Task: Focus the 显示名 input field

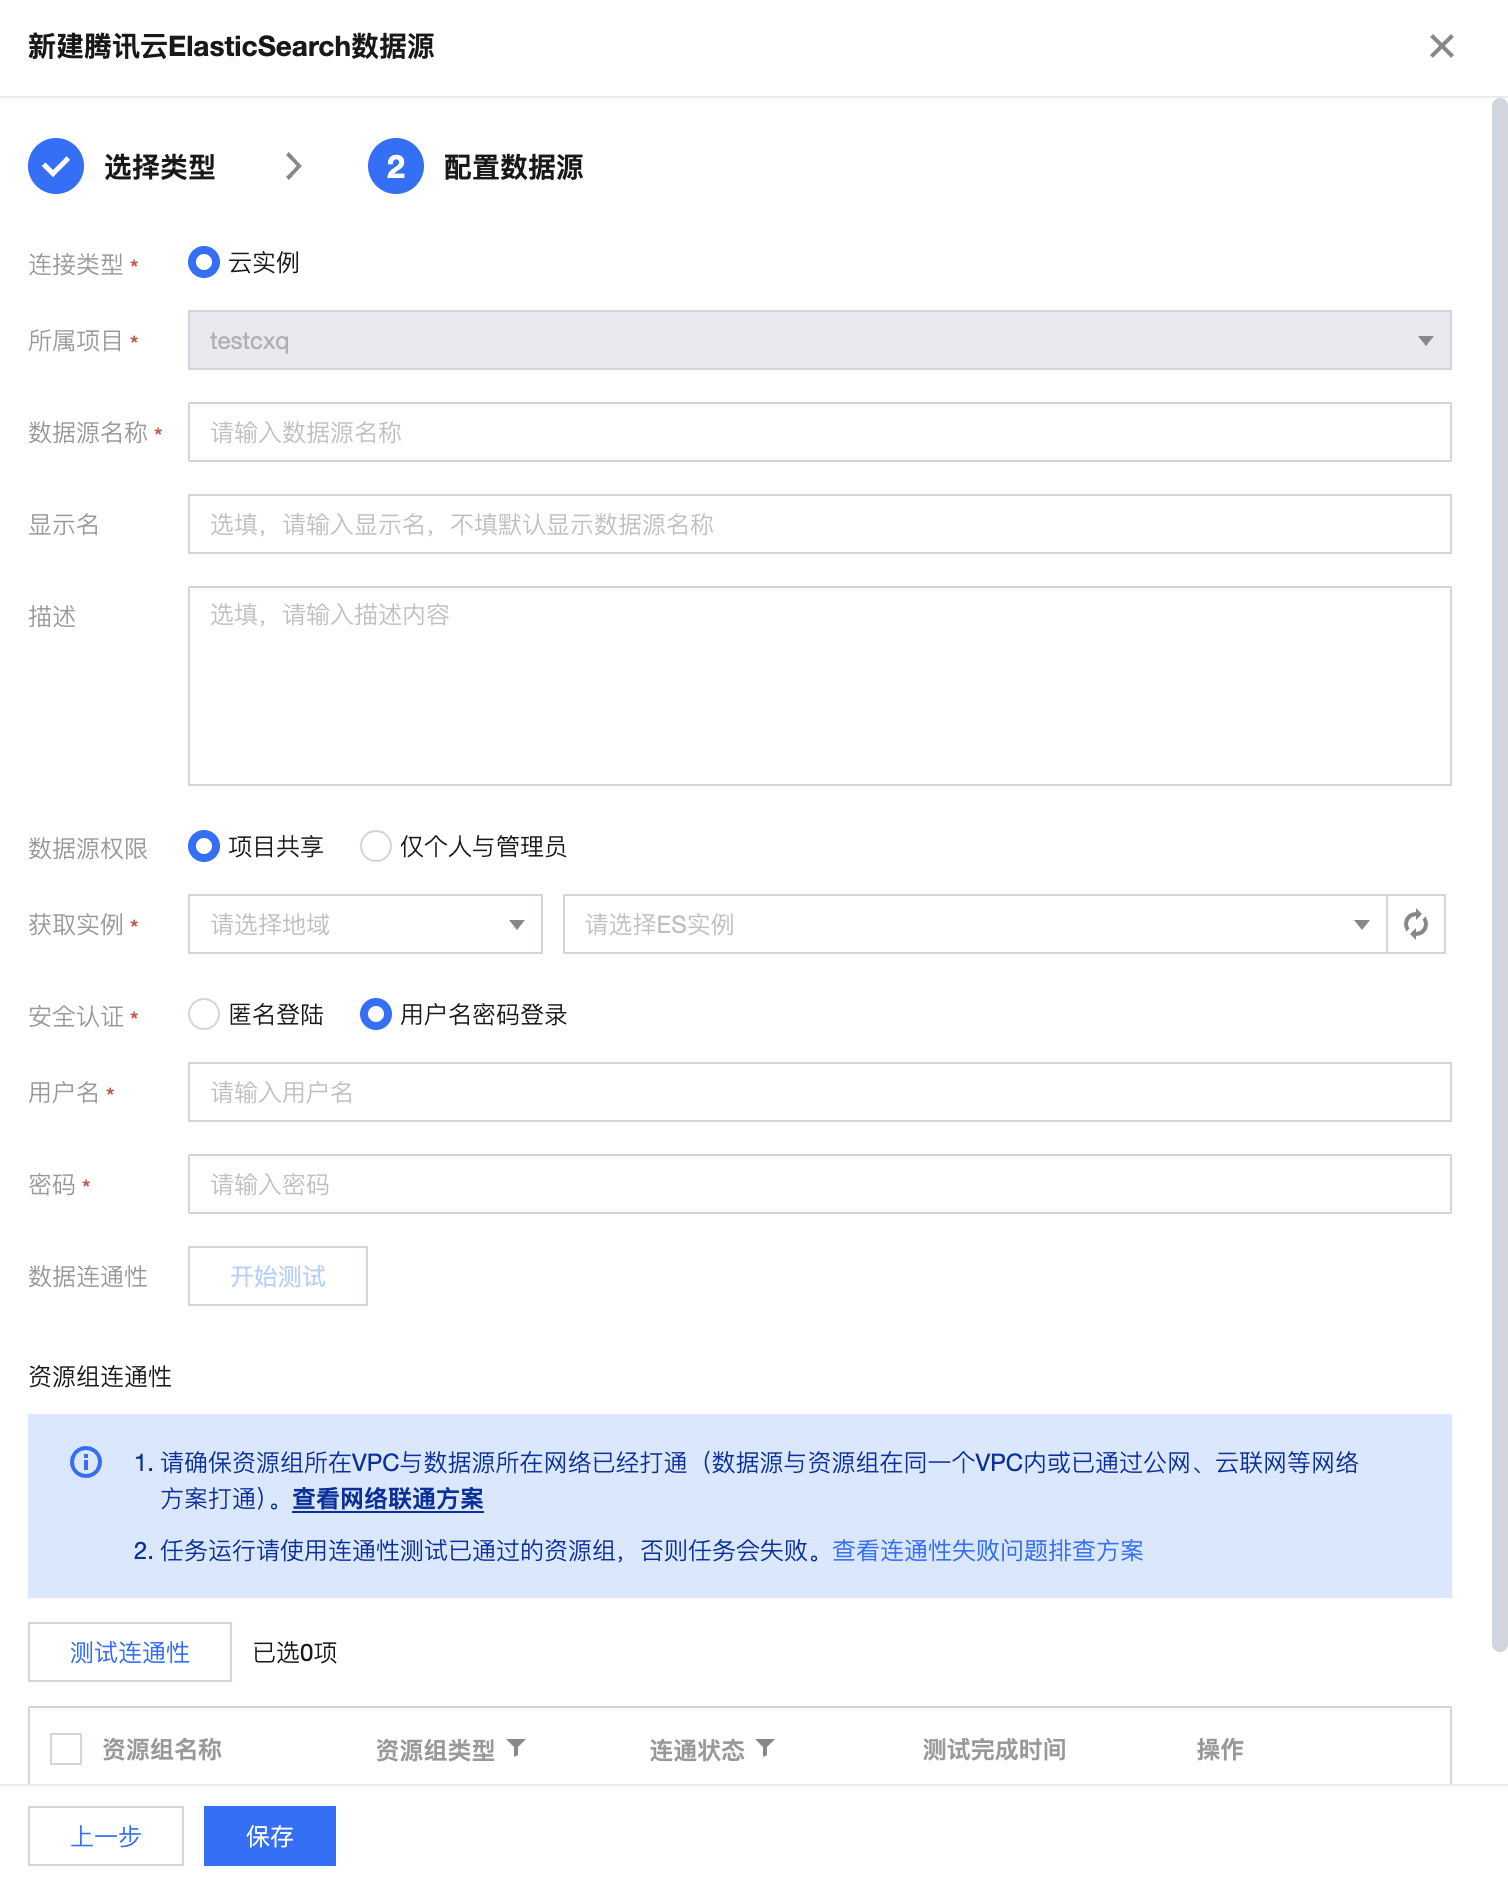Action: tap(820, 524)
